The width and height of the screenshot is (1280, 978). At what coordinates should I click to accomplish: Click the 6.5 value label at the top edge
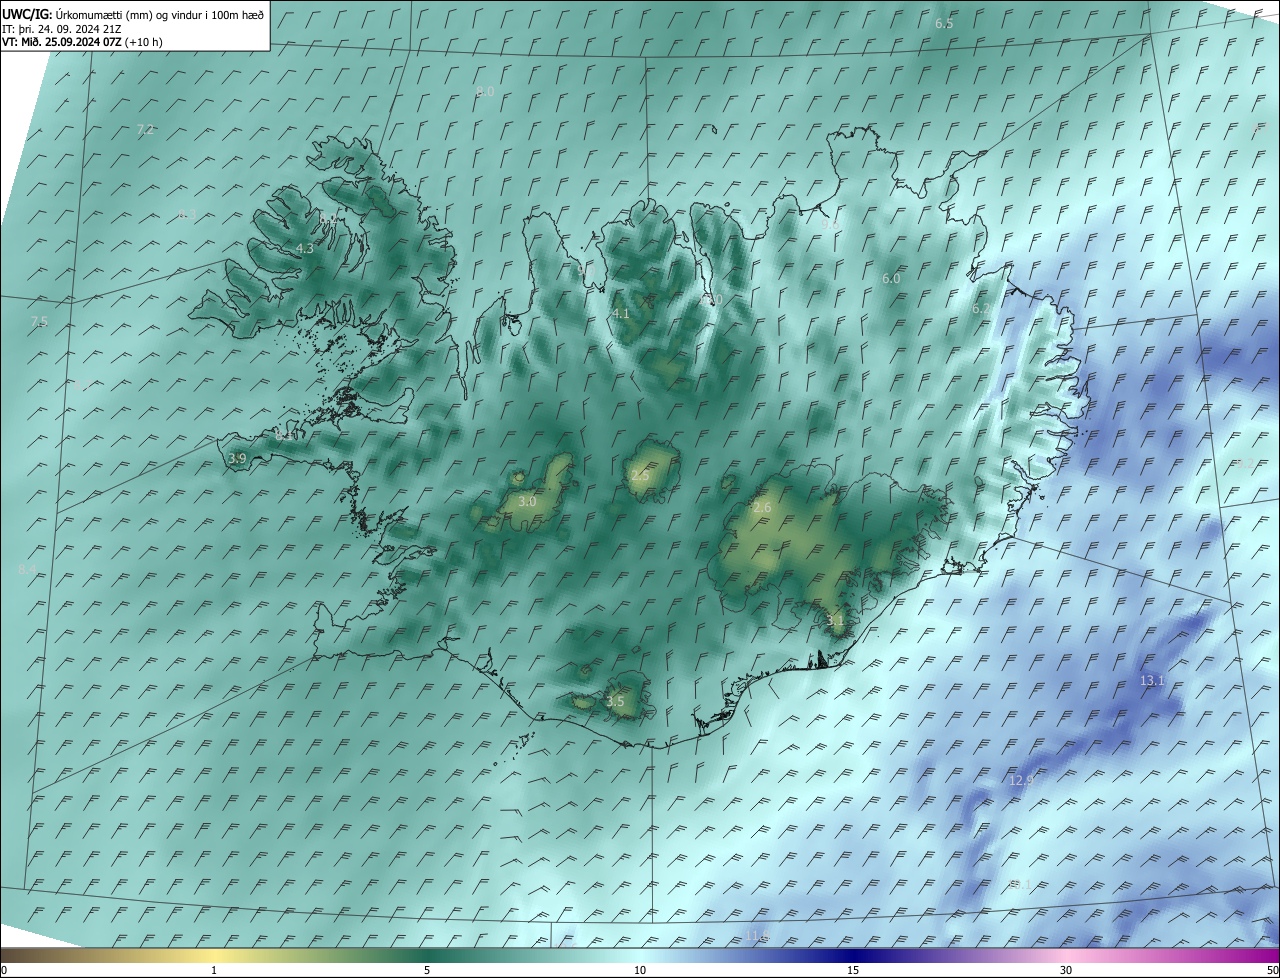coord(944,23)
